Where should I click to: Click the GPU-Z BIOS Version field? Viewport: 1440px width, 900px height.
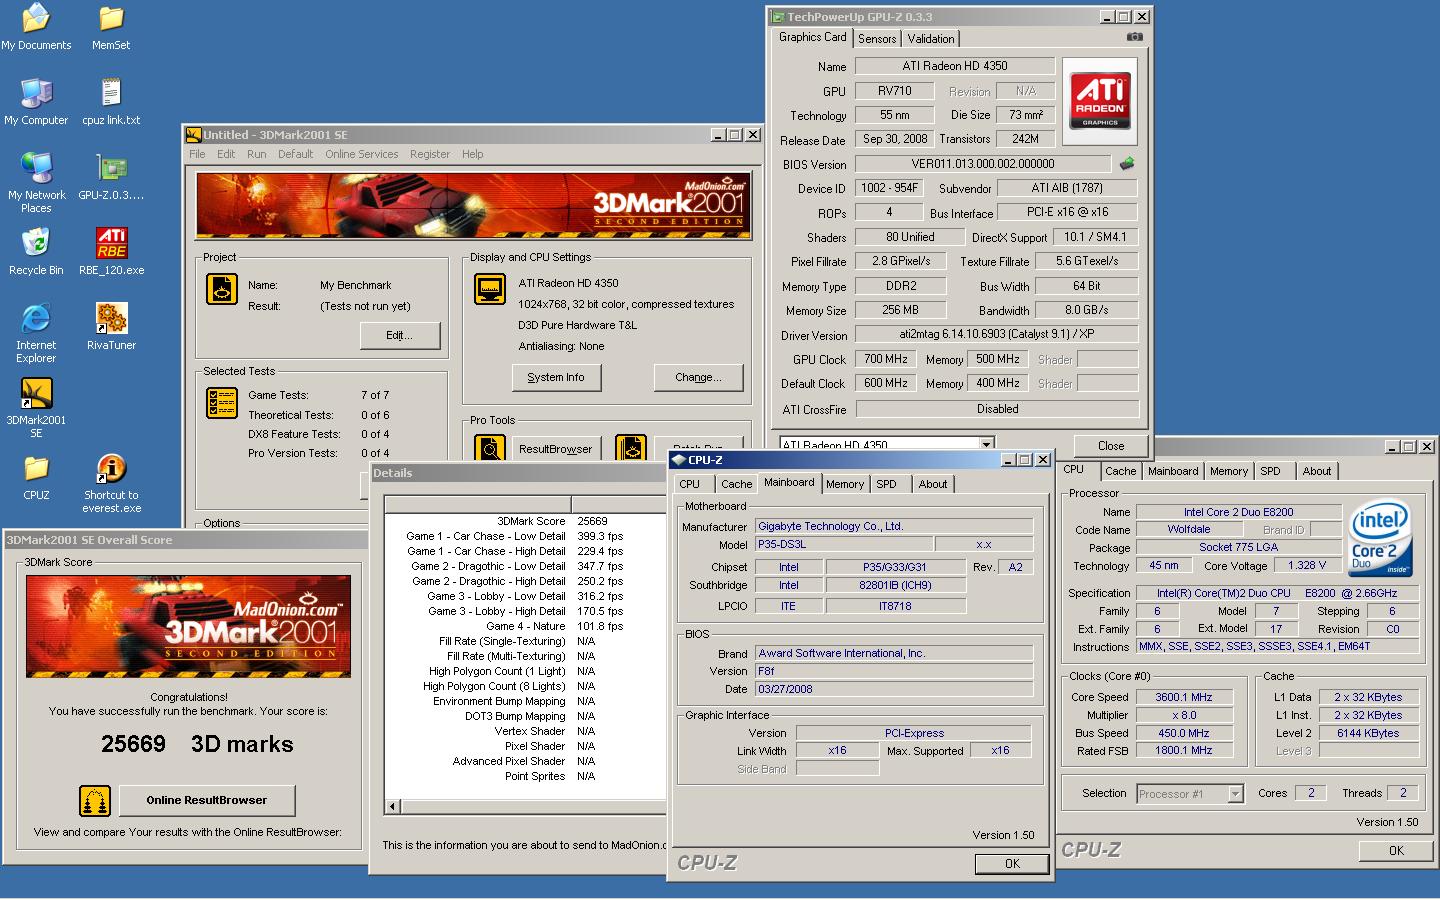pyautogui.click(x=983, y=164)
